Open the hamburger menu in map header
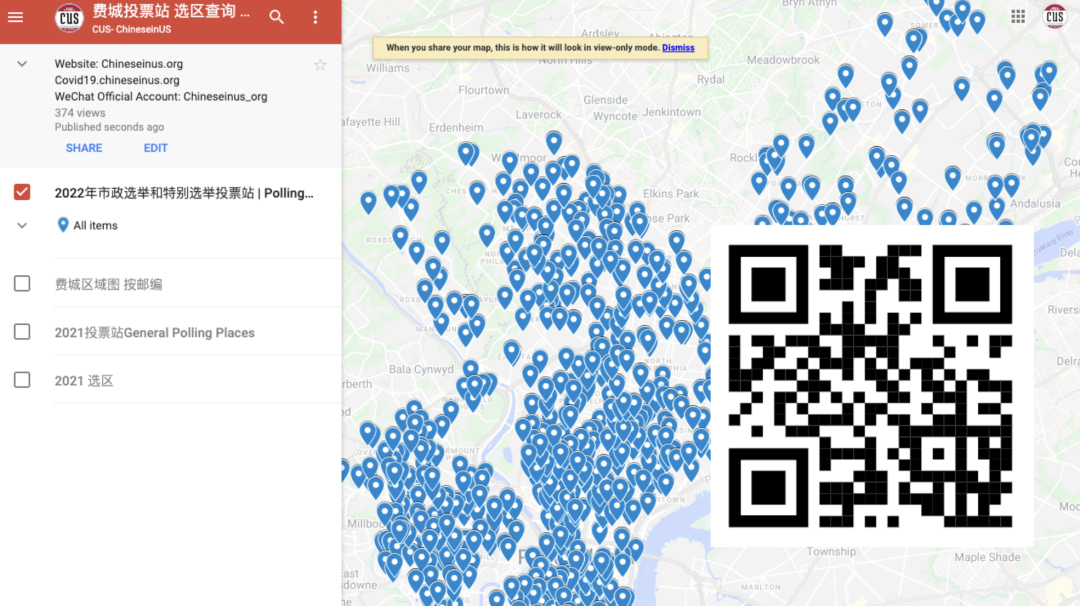Image resolution: width=1080 pixels, height=606 pixels. pyautogui.click(x=15, y=17)
